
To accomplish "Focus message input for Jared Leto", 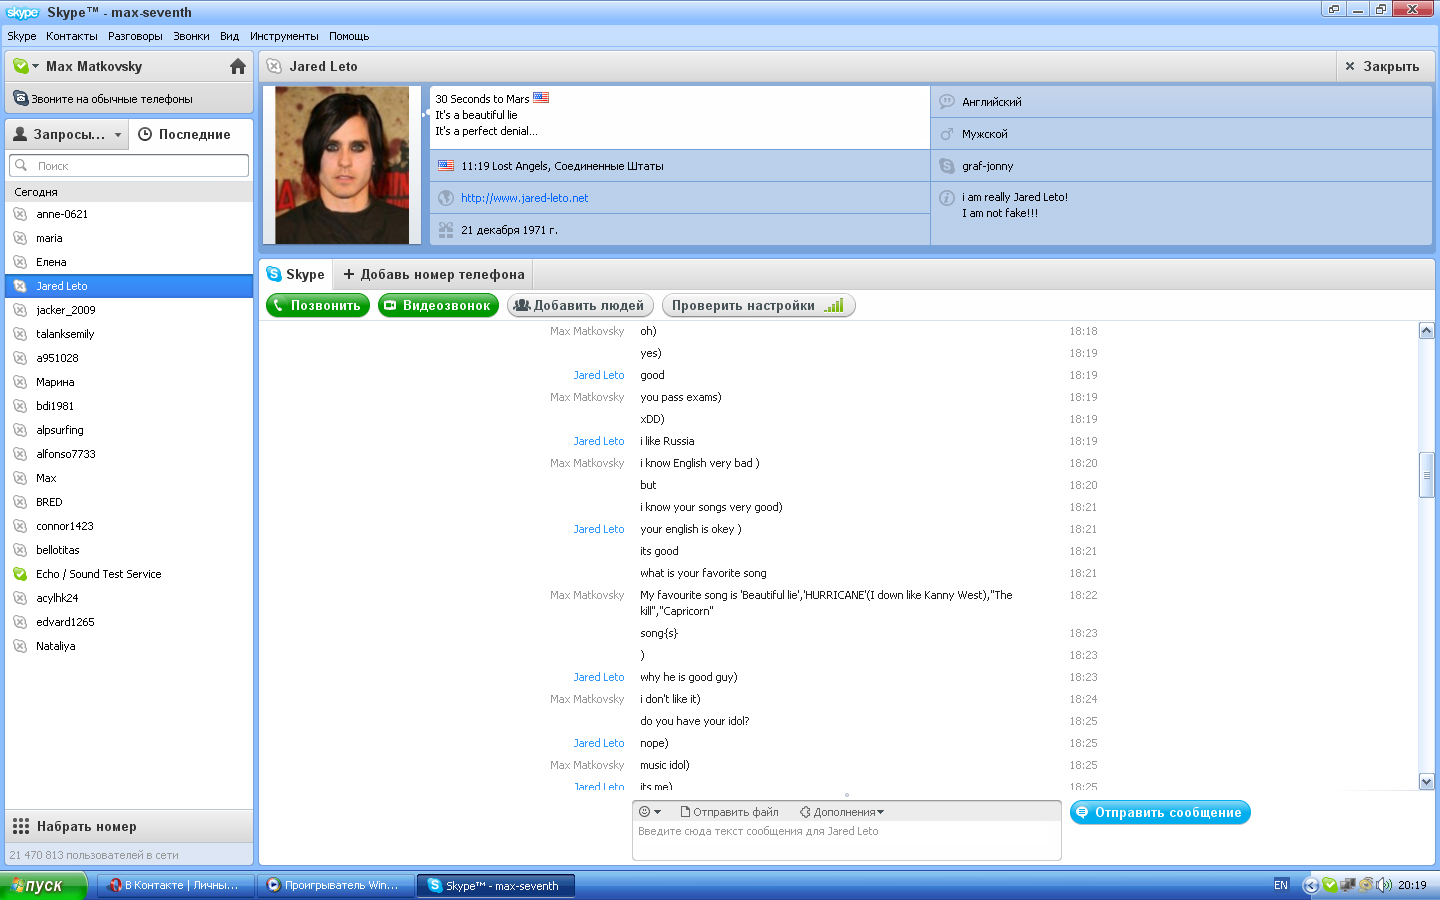I will point(847,840).
